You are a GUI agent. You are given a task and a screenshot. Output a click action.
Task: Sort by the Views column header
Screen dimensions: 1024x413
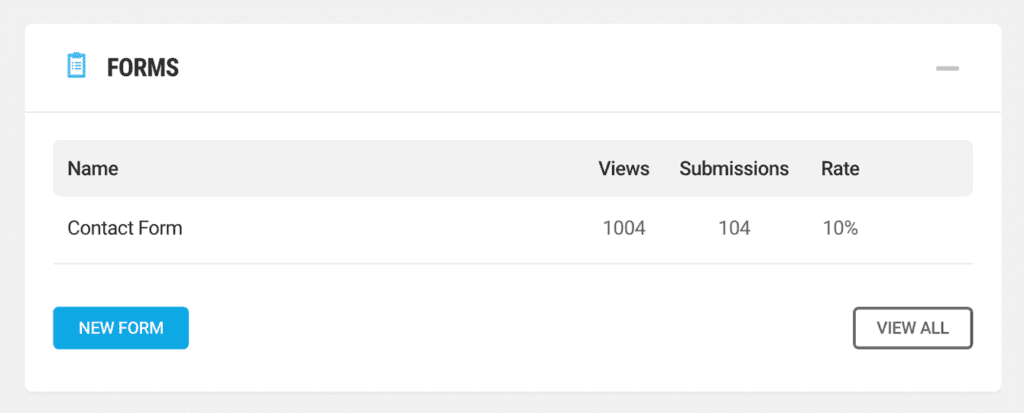point(624,169)
